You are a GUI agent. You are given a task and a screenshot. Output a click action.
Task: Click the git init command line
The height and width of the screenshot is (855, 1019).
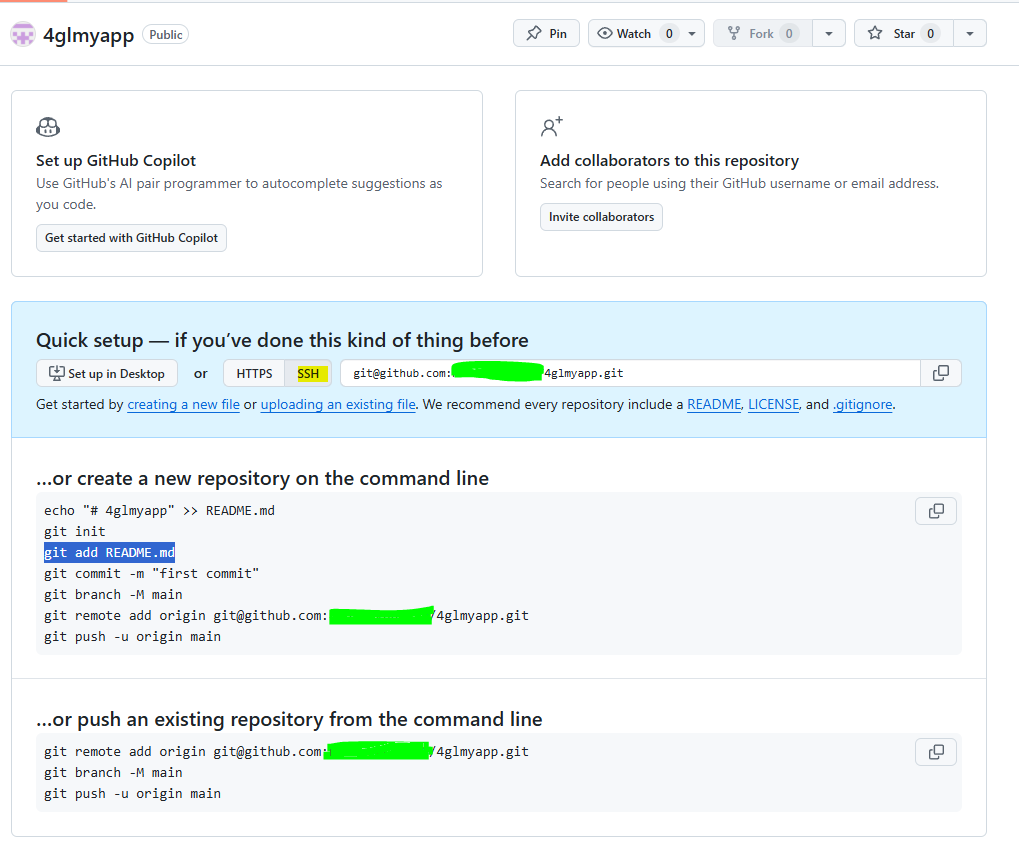pos(75,531)
